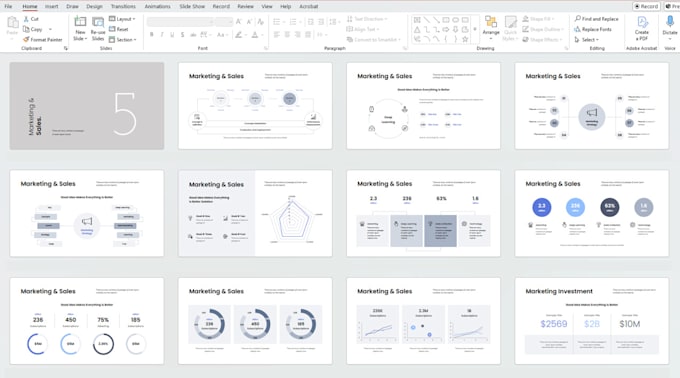Screen dimensions: 680x378
Task: Open the Shape Fill dropdown
Action: tap(538, 19)
